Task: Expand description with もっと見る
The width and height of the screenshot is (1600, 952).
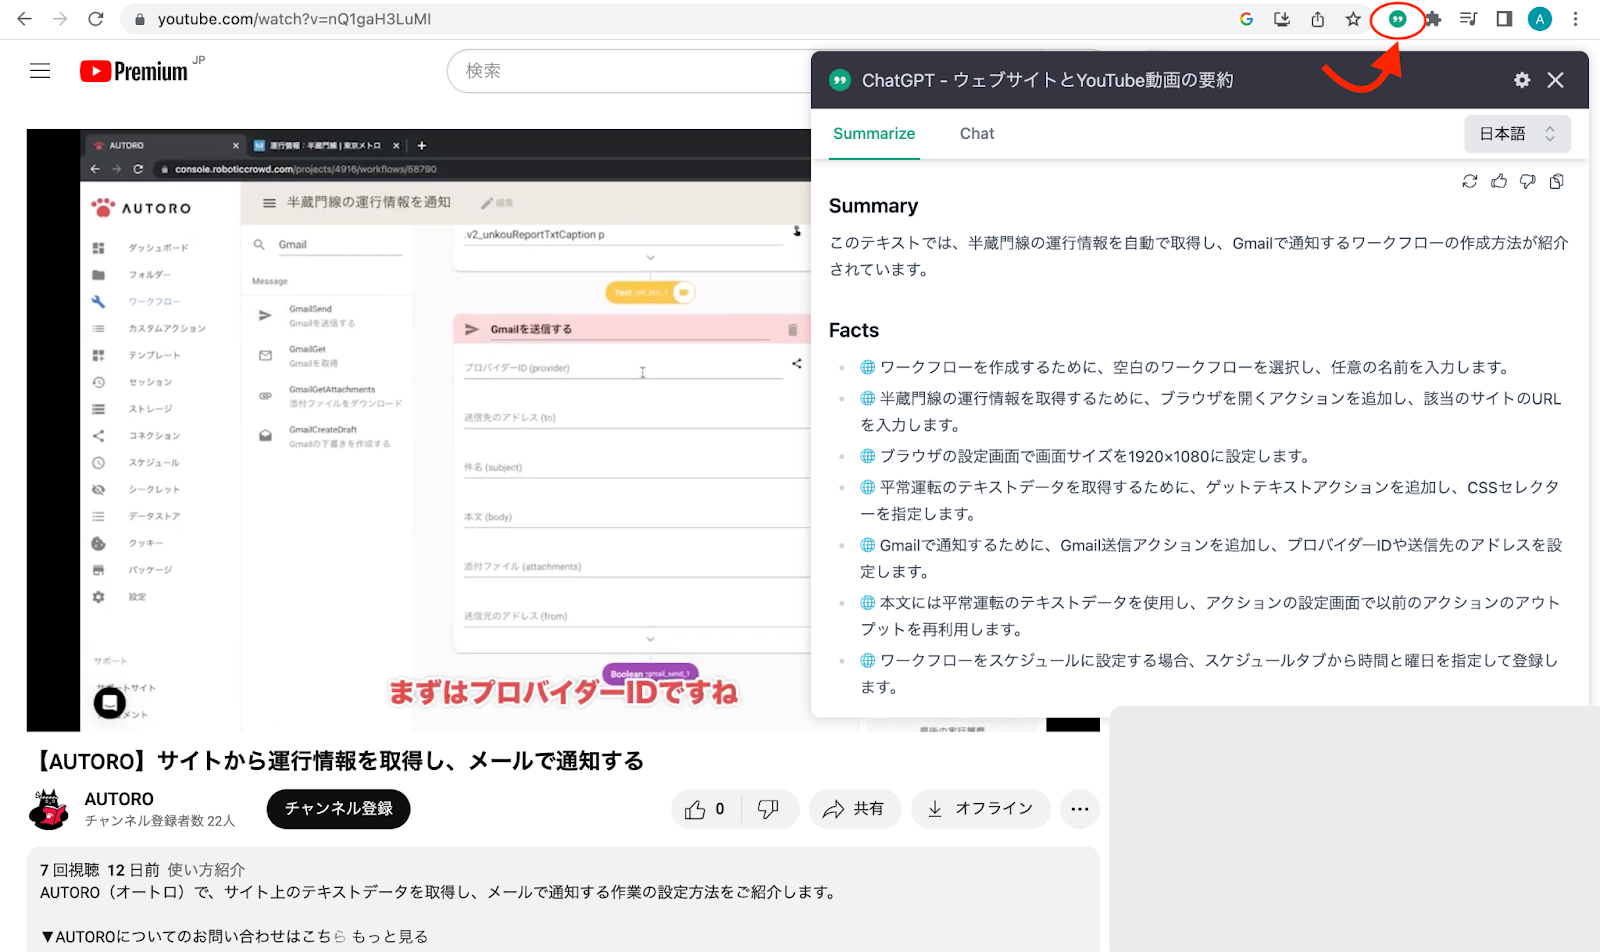Action: pos(390,937)
